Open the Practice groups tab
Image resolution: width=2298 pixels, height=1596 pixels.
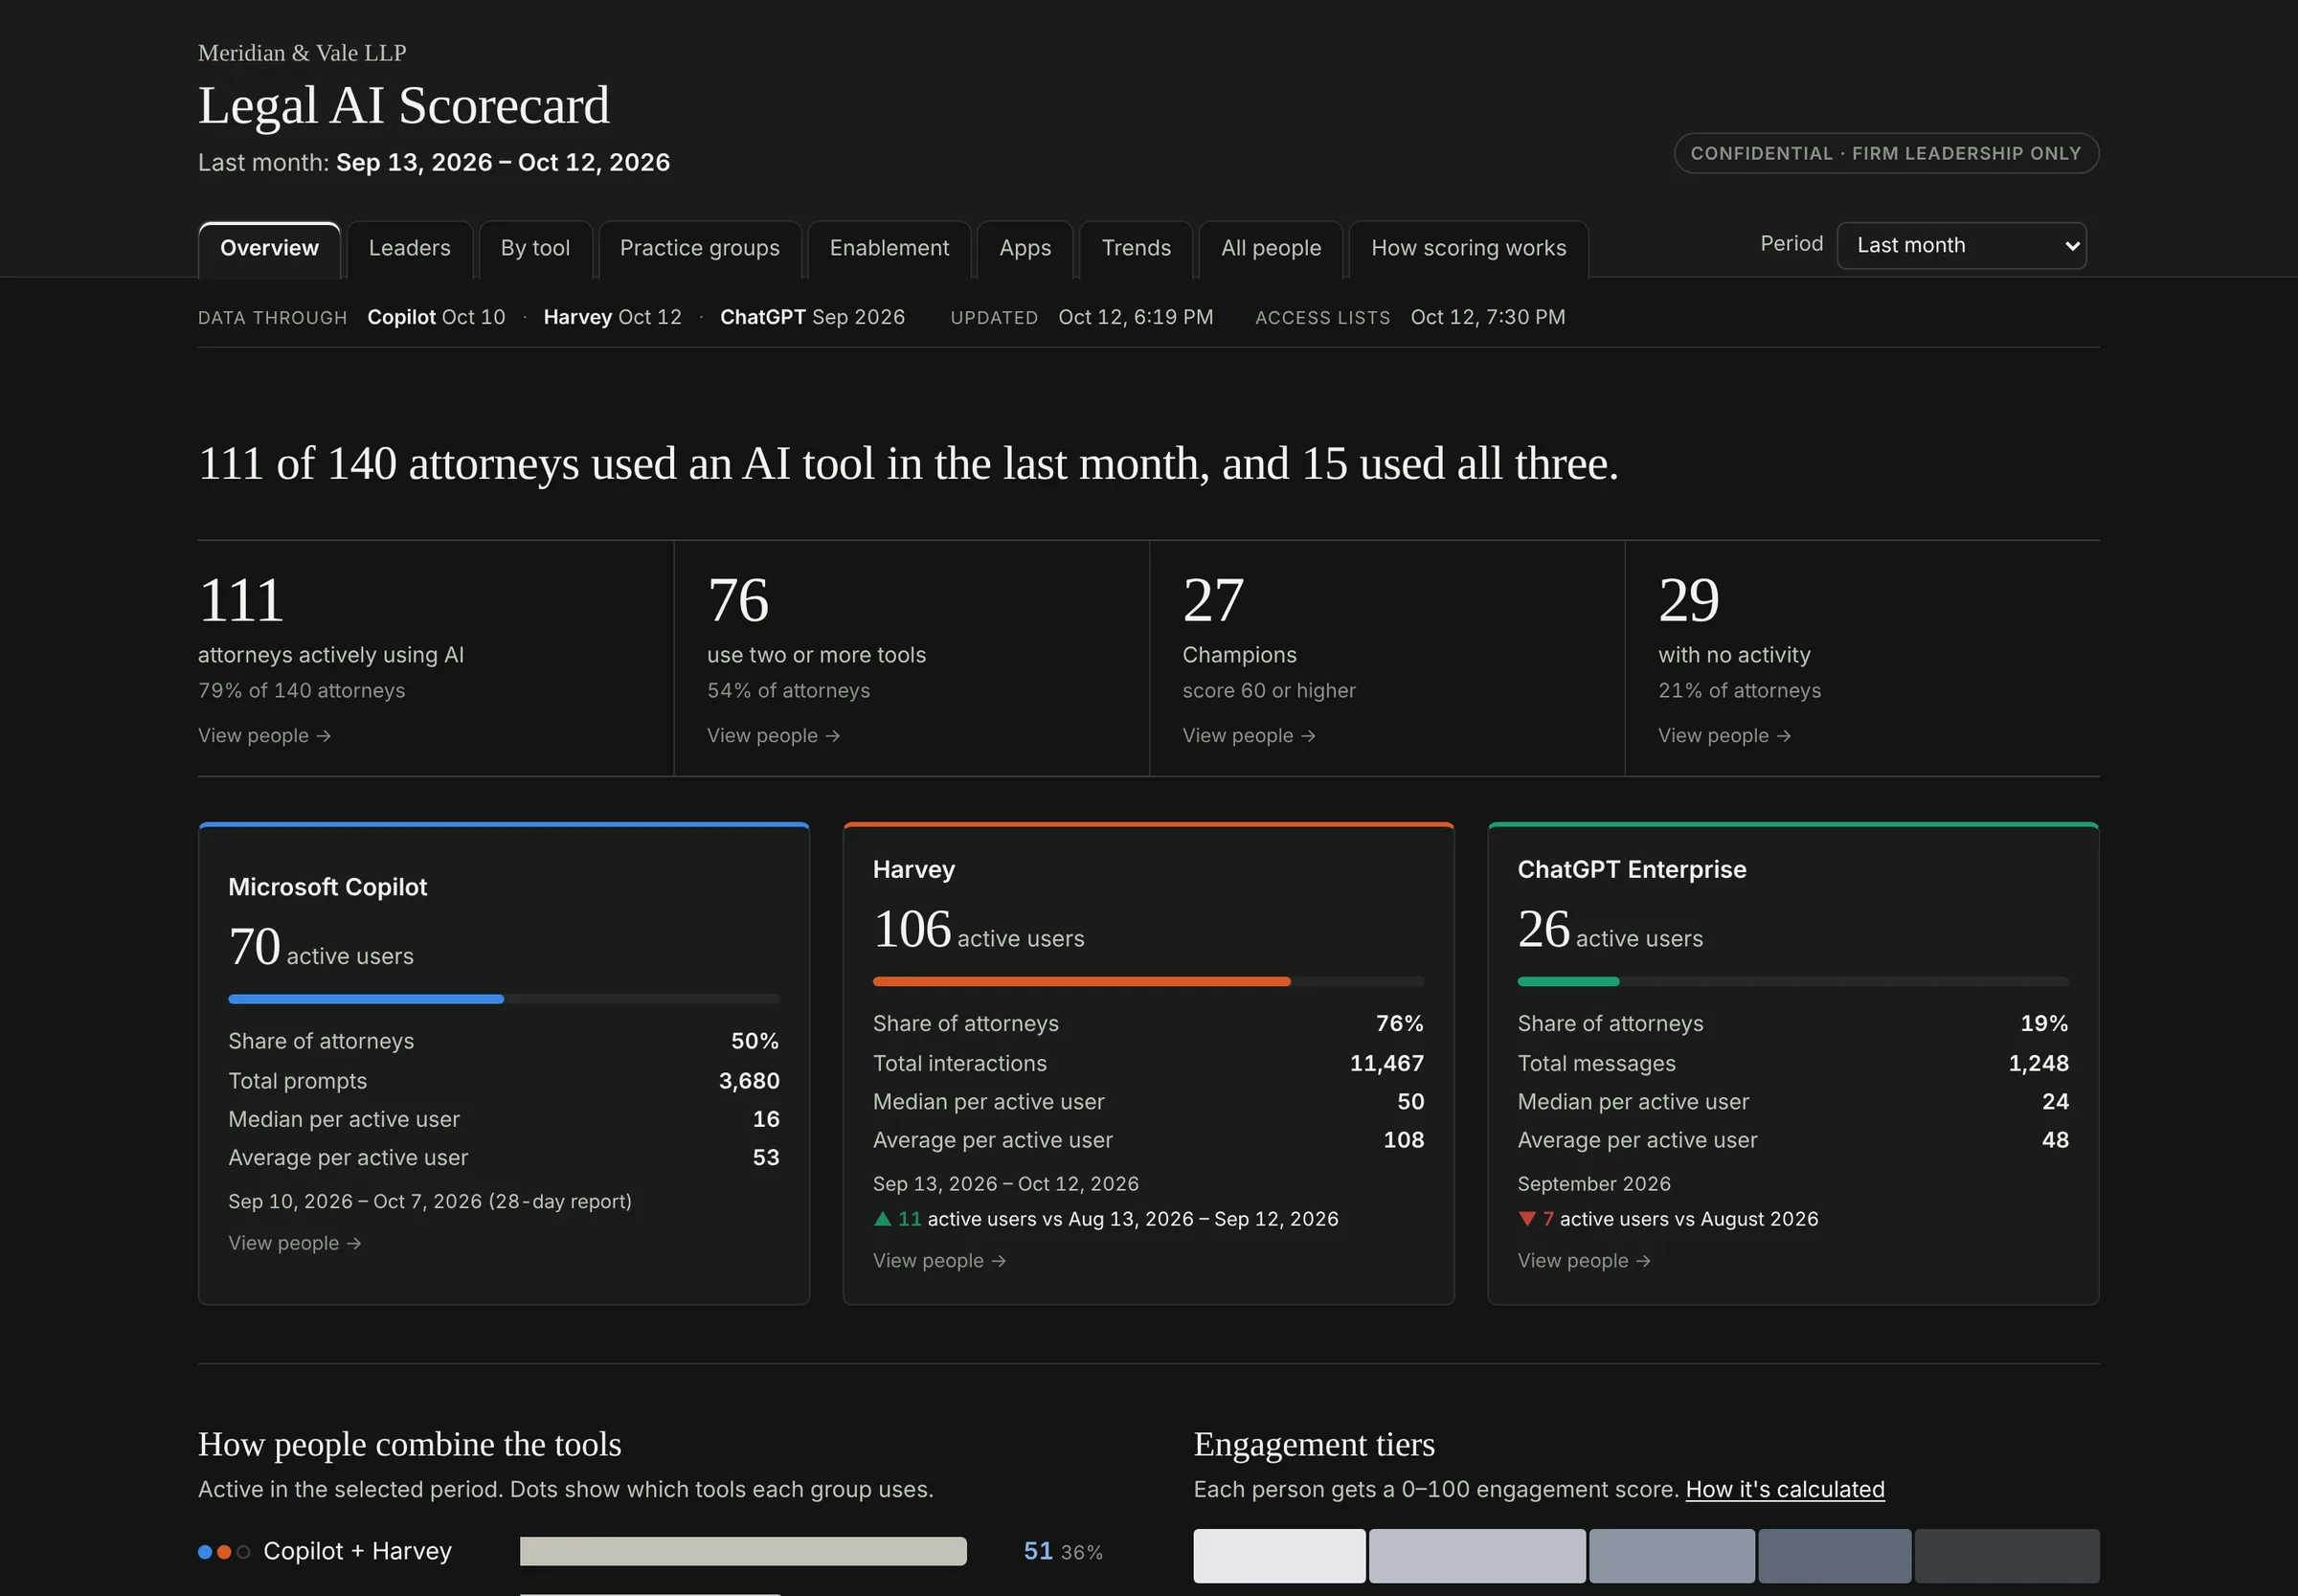pos(699,248)
